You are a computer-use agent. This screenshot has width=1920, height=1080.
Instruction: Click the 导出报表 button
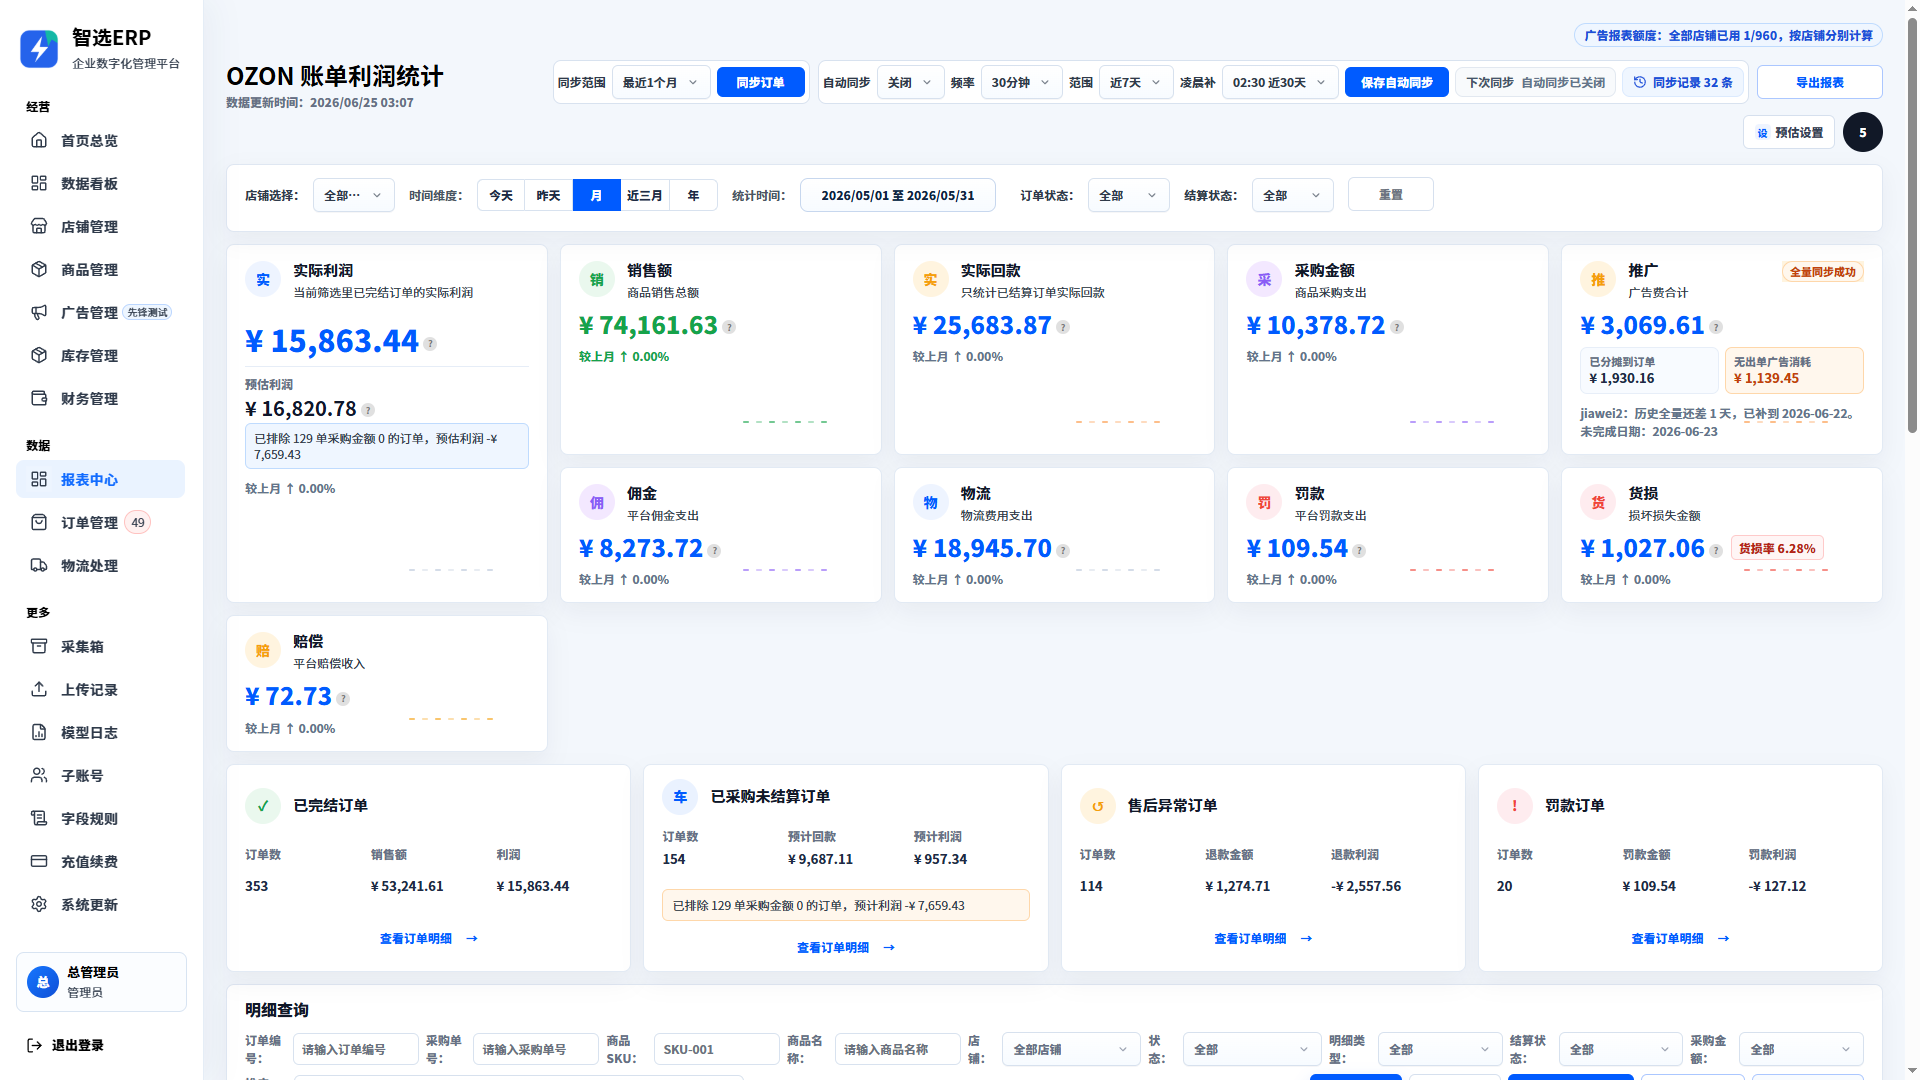[x=1820, y=82]
